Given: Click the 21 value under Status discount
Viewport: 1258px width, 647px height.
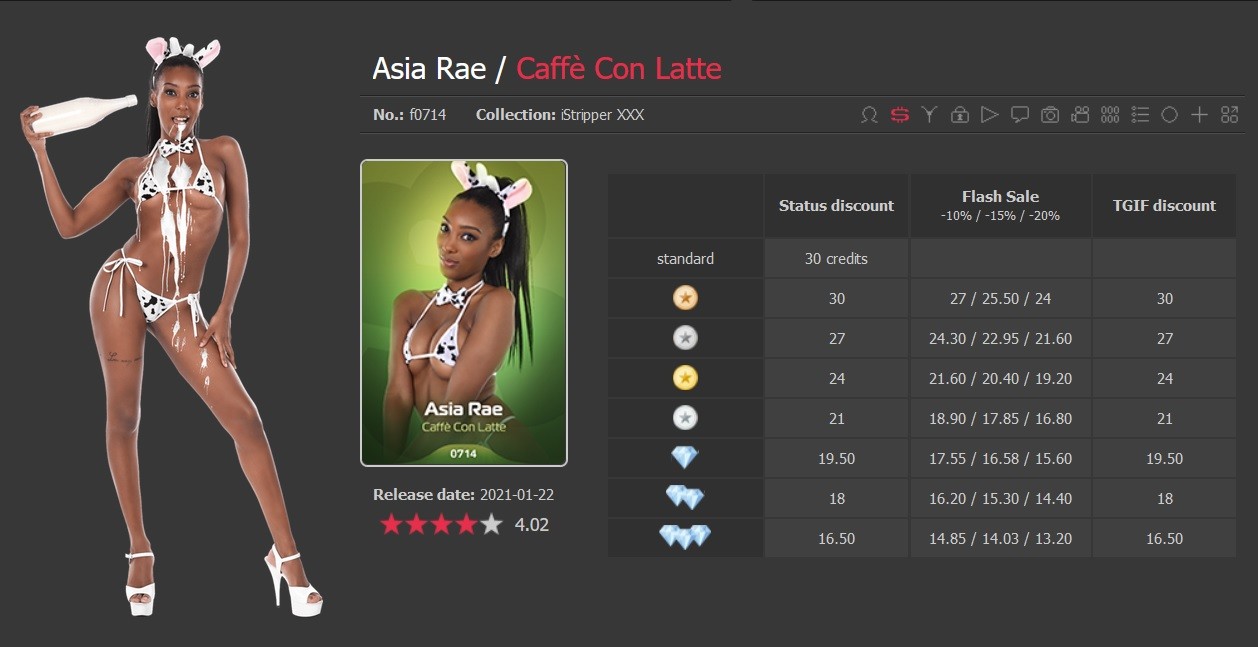Looking at the screenshot, I should coord(837,418).
